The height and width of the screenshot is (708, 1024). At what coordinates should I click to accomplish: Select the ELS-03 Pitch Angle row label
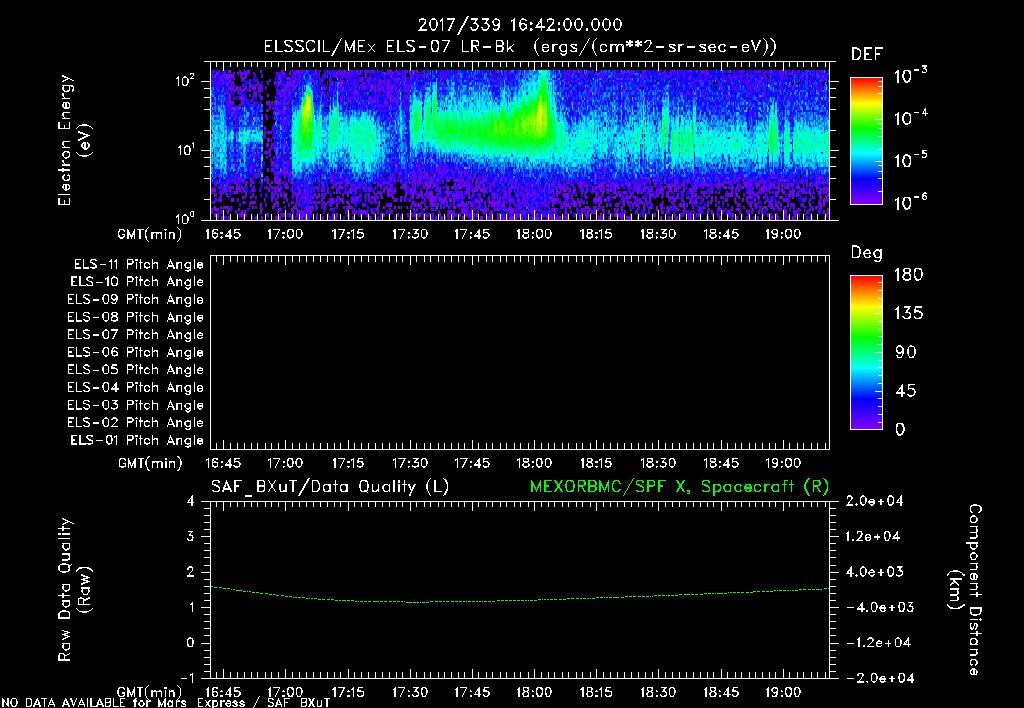(x=135, y=405)
